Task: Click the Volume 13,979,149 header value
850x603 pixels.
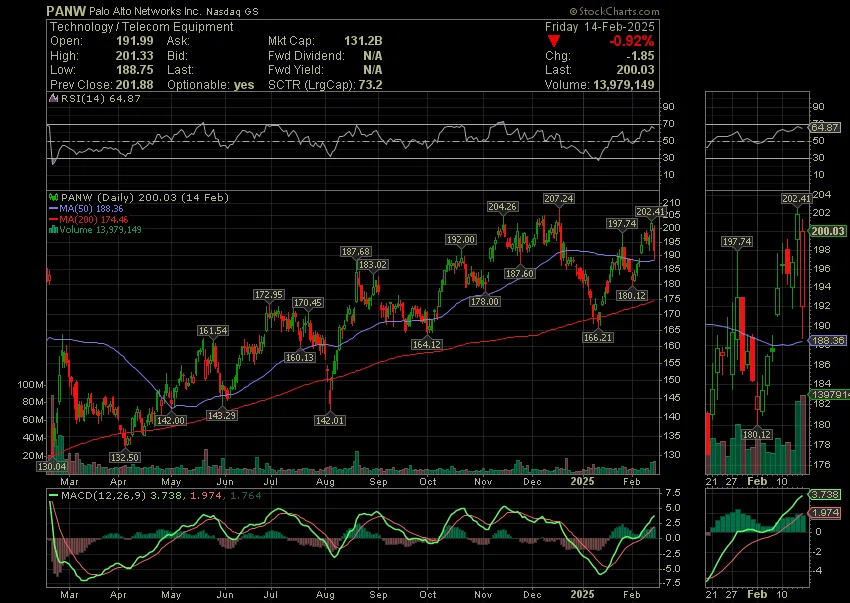Action: click(623, 85)
